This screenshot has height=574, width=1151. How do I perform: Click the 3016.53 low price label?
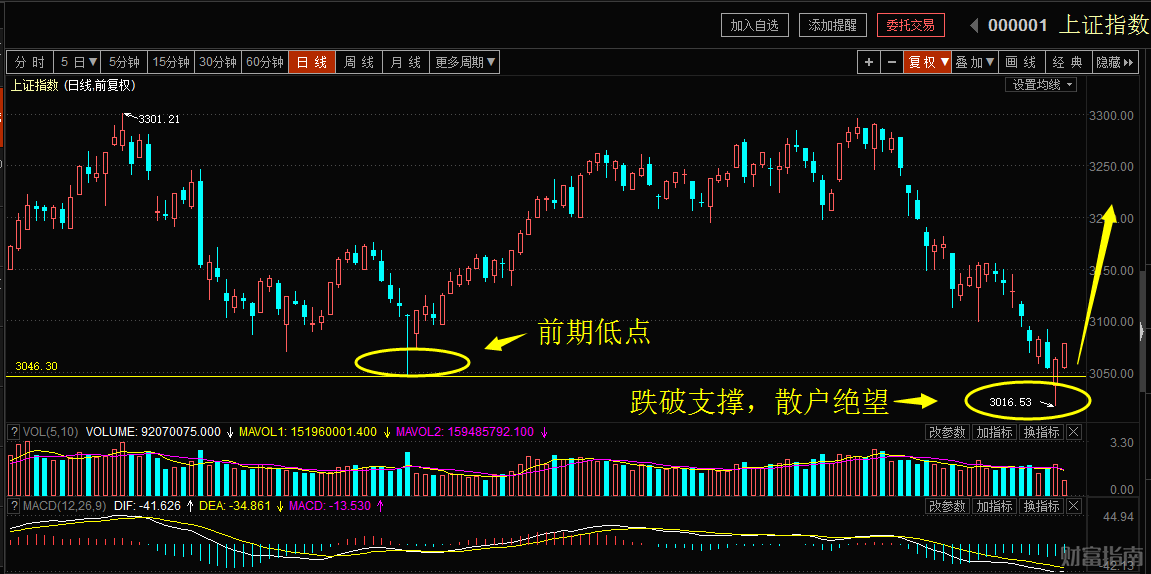point(1011,402)
